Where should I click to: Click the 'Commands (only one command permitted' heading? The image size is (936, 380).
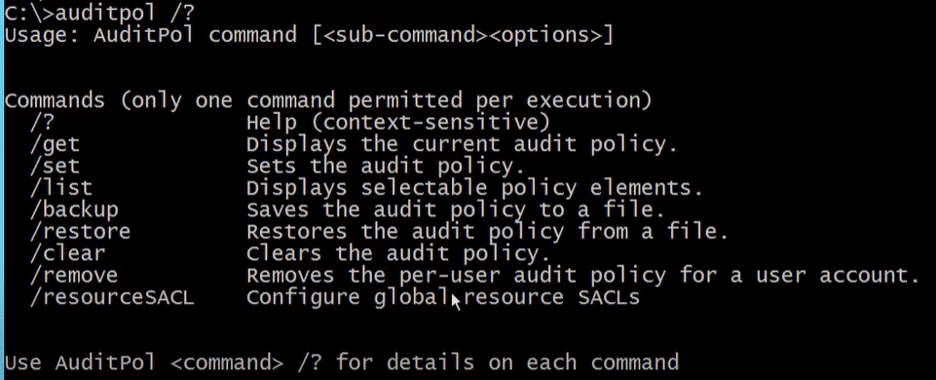pos(328,100)
